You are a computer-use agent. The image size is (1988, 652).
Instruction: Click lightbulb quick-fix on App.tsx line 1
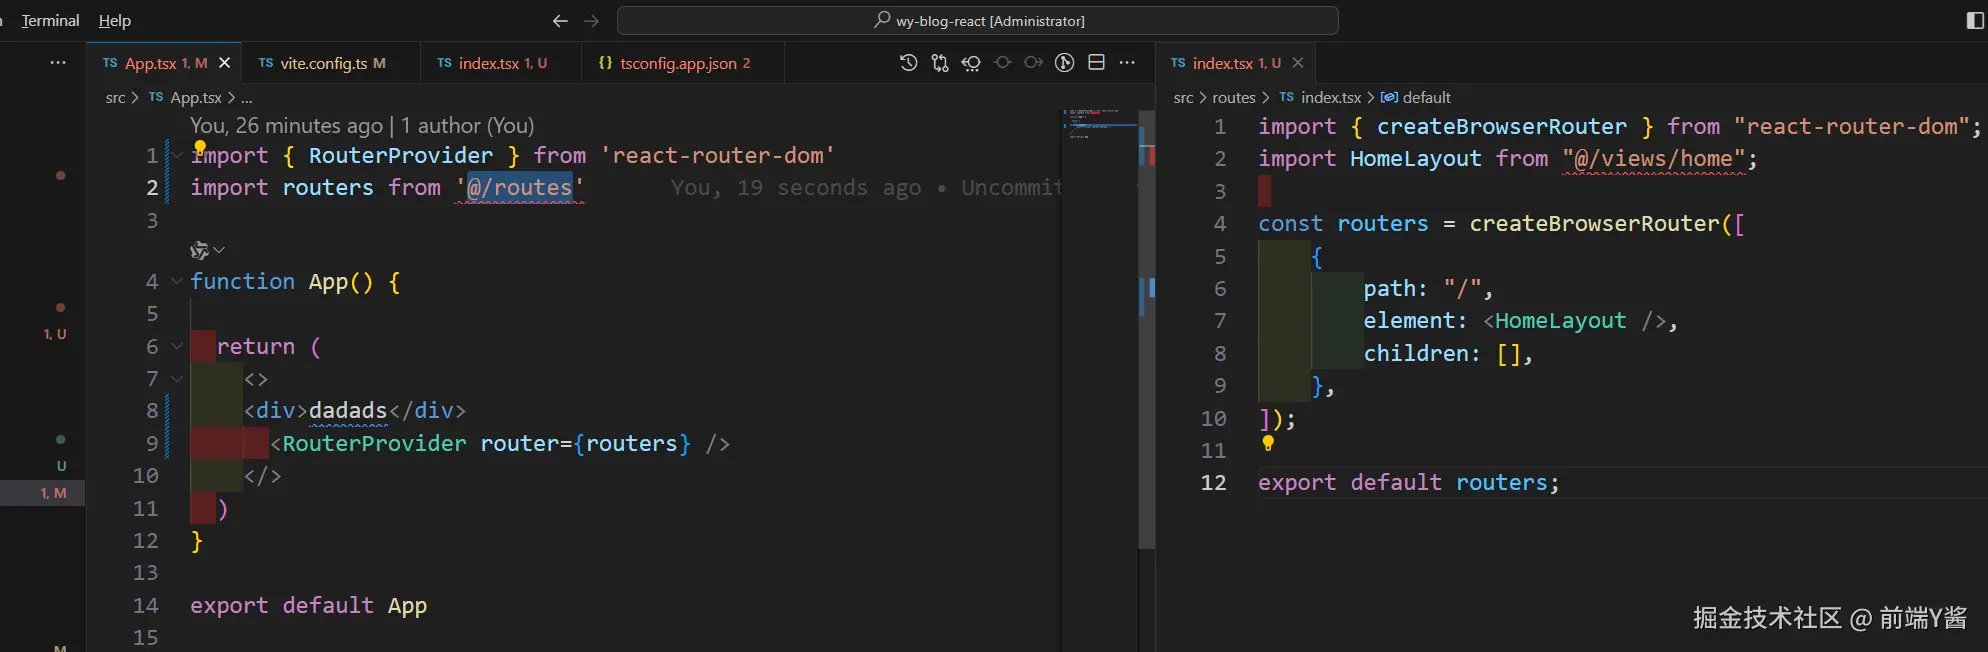pos(200,148)
